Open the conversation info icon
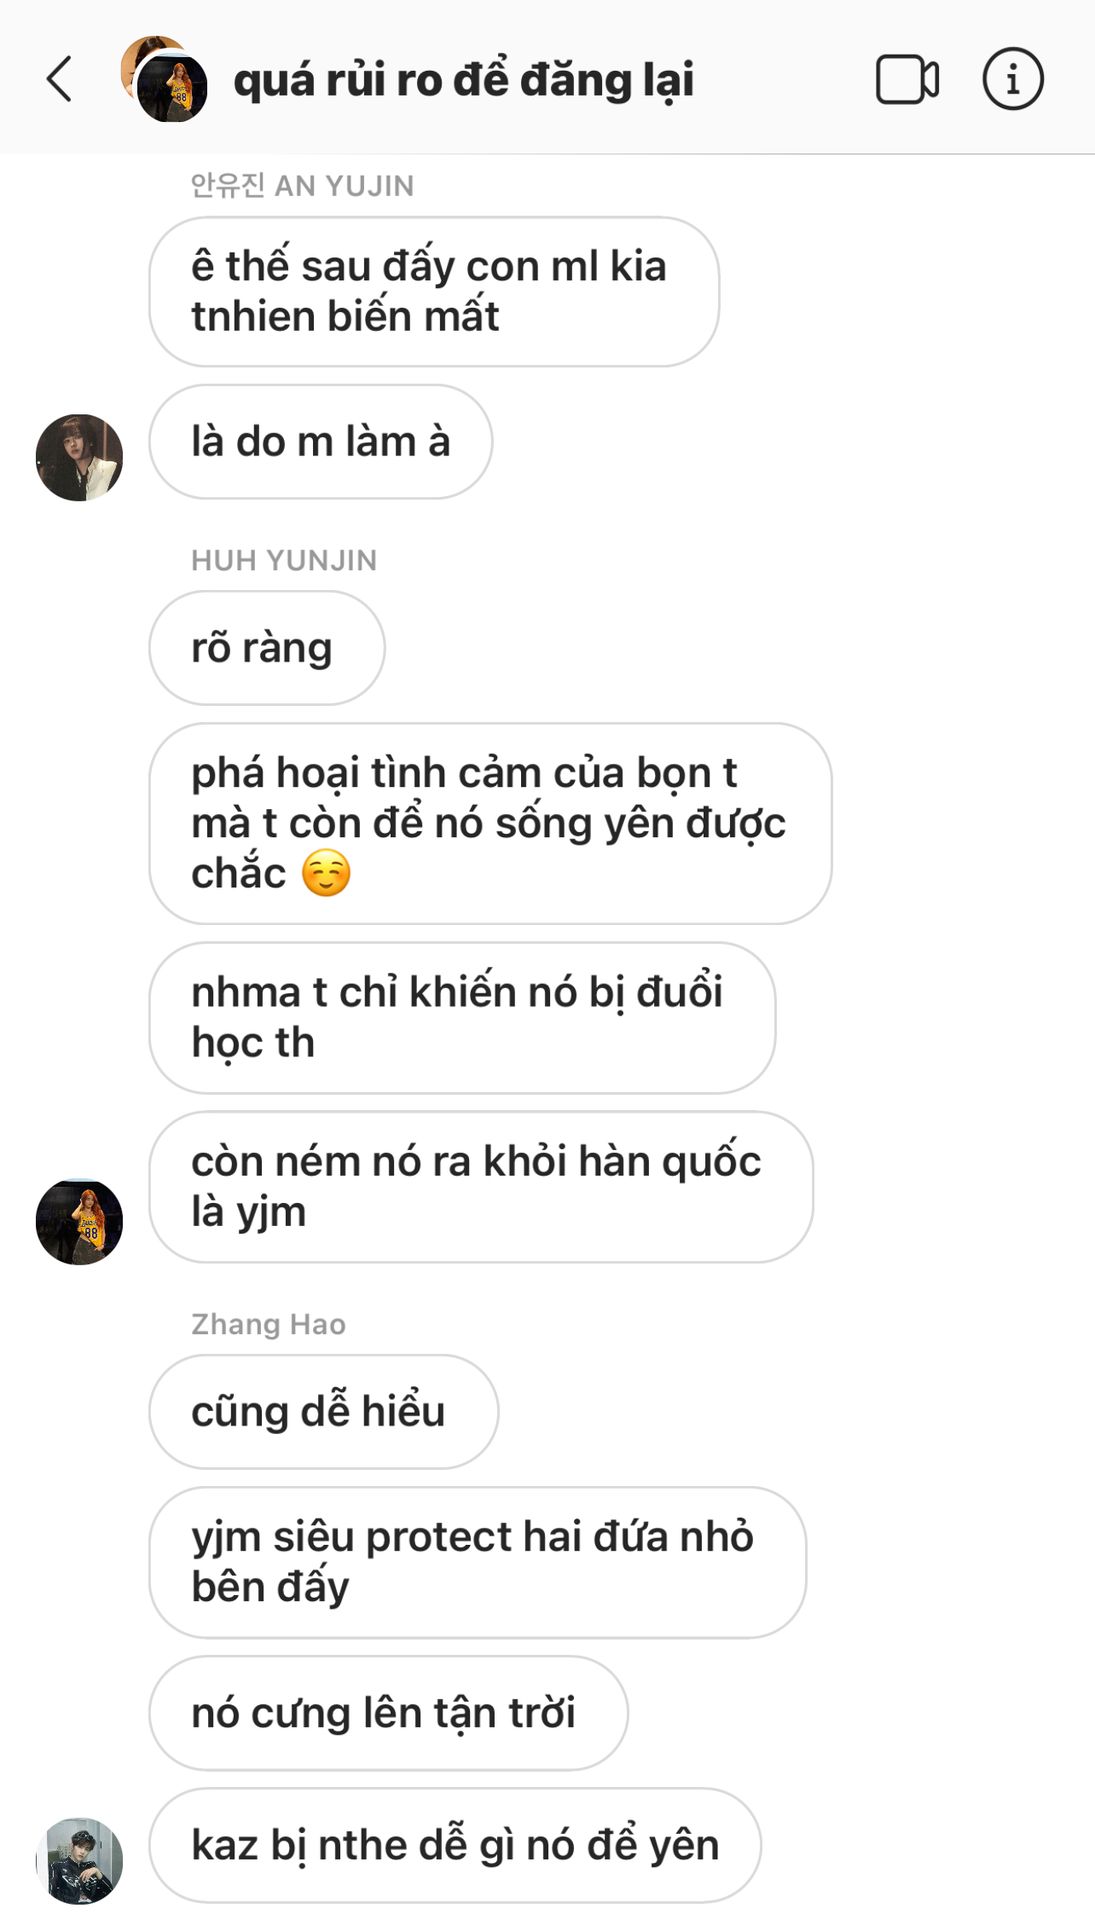 pyautogui.click(x=1012, y=79)
